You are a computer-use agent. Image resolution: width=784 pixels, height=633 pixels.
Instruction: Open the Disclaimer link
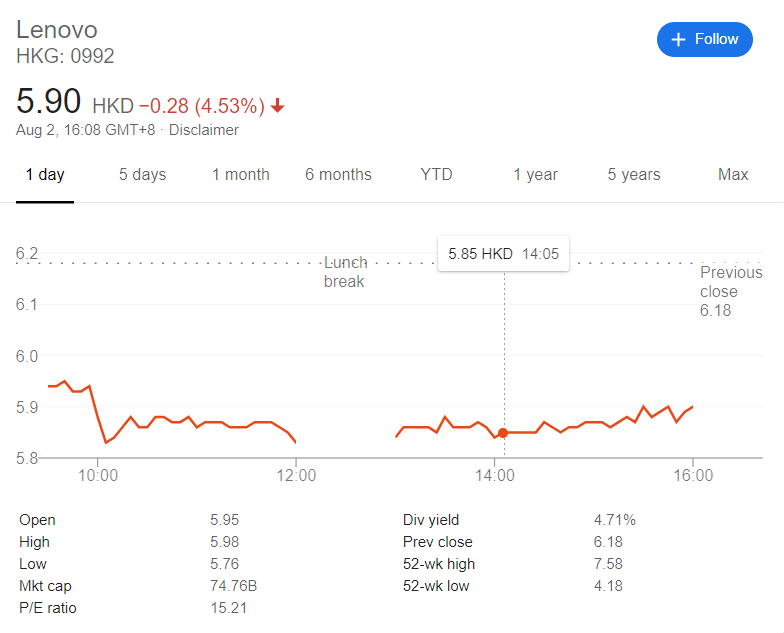point(204,130)
